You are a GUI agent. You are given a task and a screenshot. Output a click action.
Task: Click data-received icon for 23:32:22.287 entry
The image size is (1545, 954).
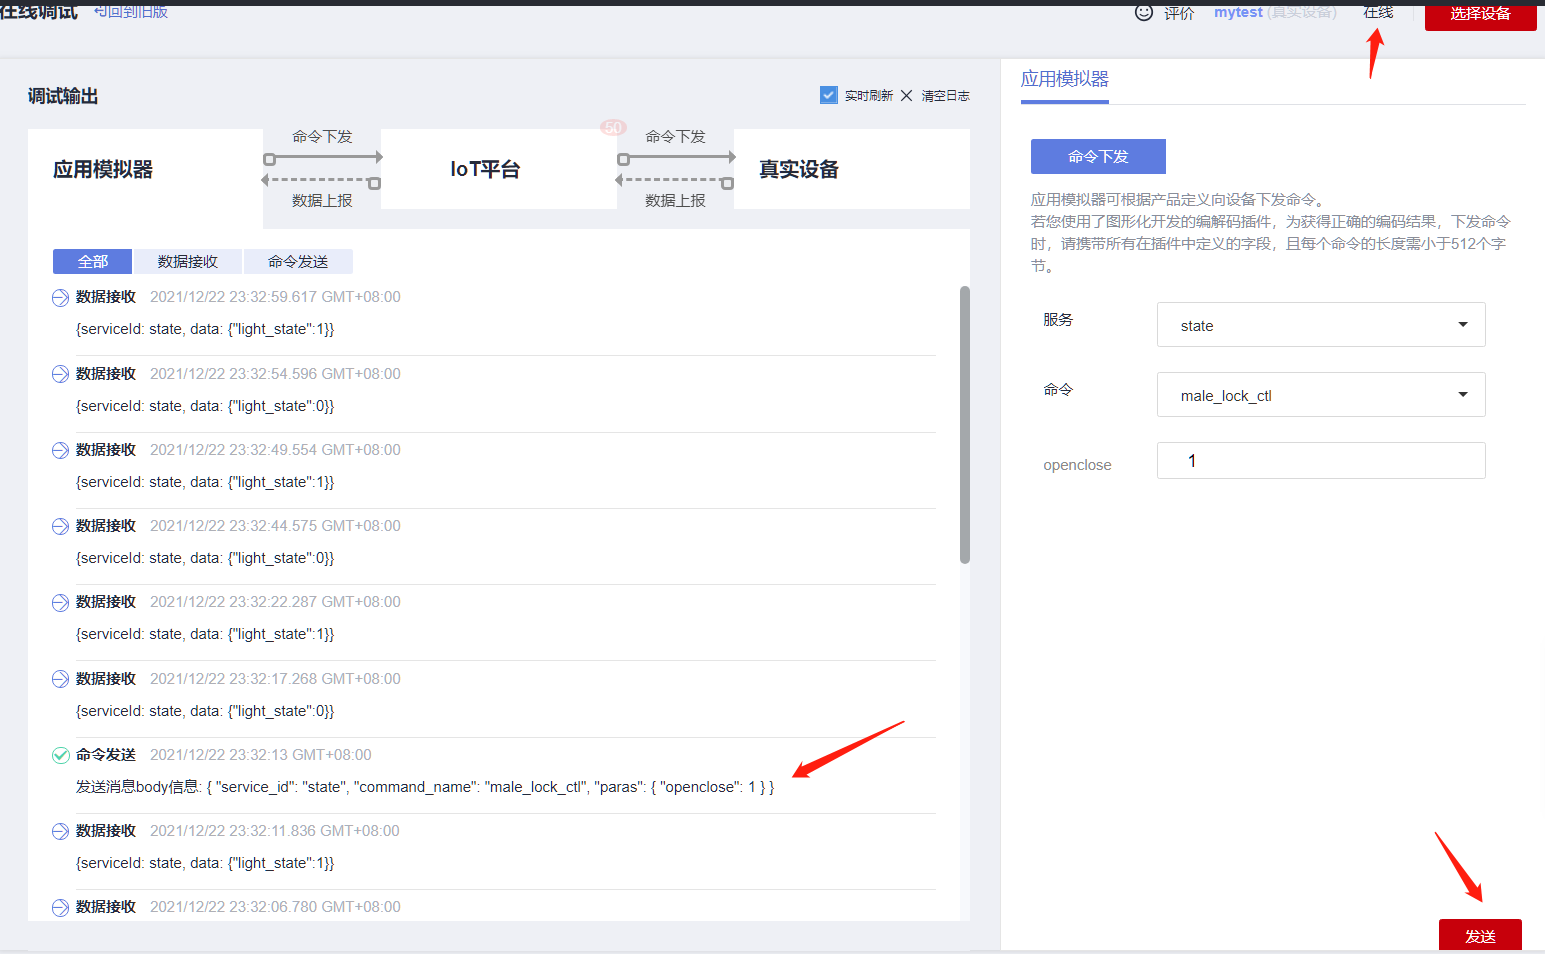[x=60, y=602]
